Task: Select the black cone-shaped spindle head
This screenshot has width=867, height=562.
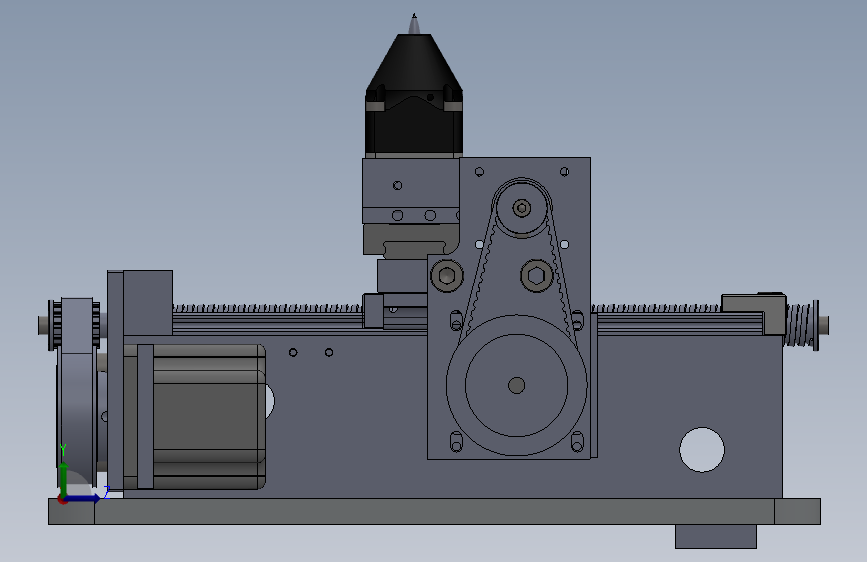Action: [x=414, y=62]
